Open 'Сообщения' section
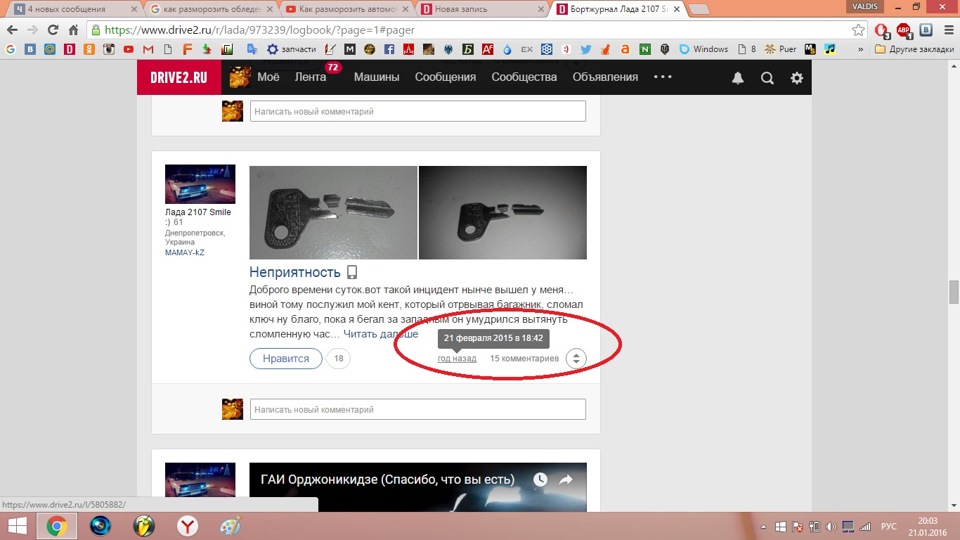The width and height of the screenshot is (960, 540). [x=445, y=77]
